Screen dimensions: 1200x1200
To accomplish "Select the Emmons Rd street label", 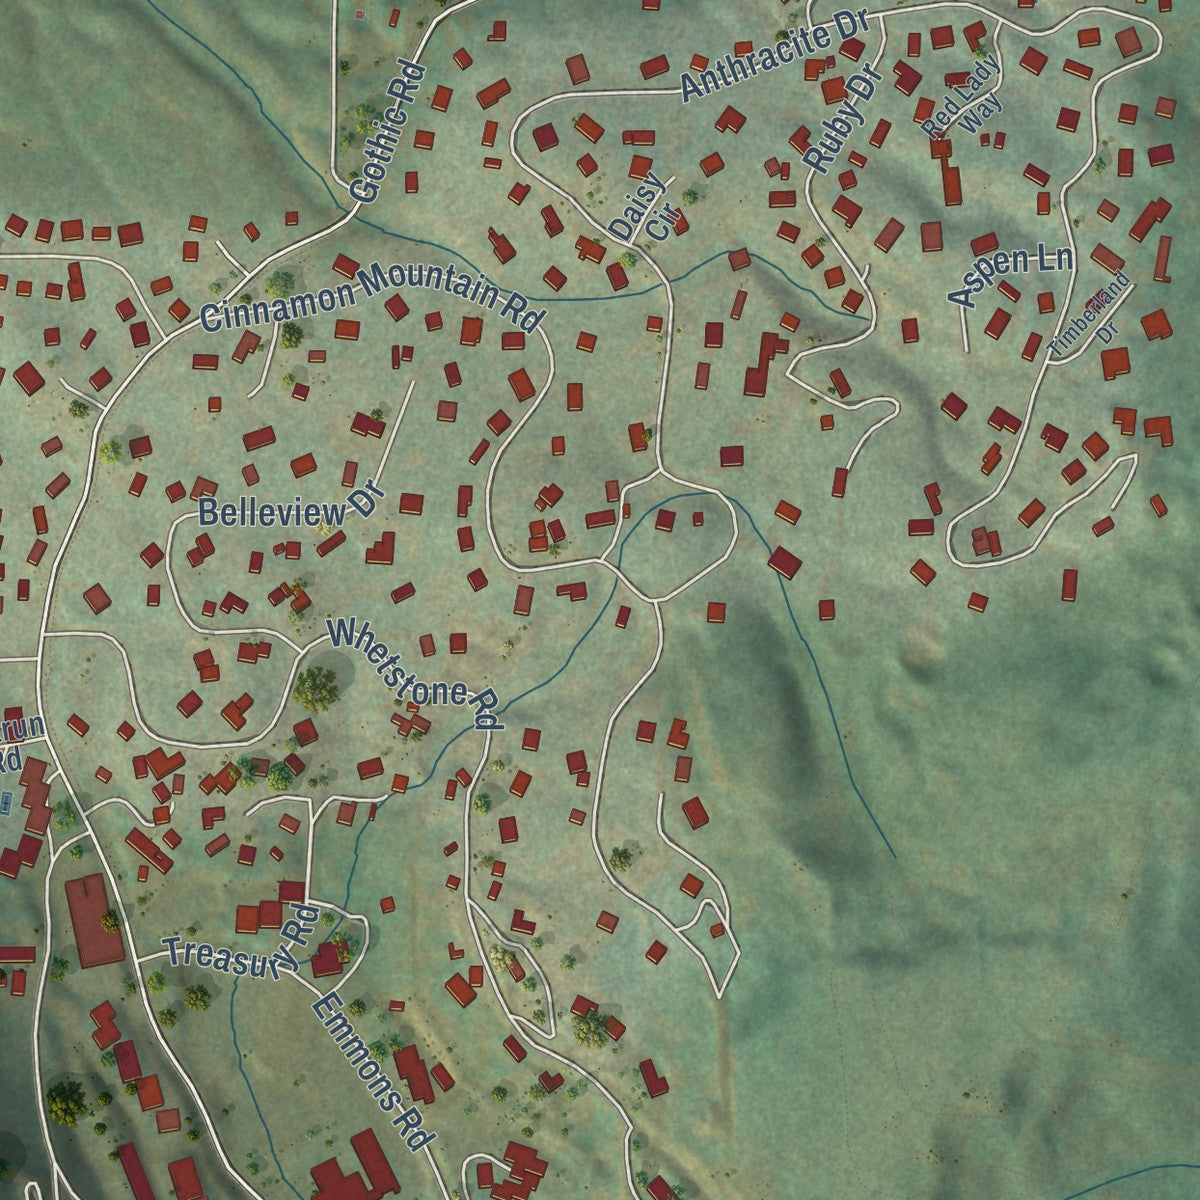I will click(x=372, y=1073).
